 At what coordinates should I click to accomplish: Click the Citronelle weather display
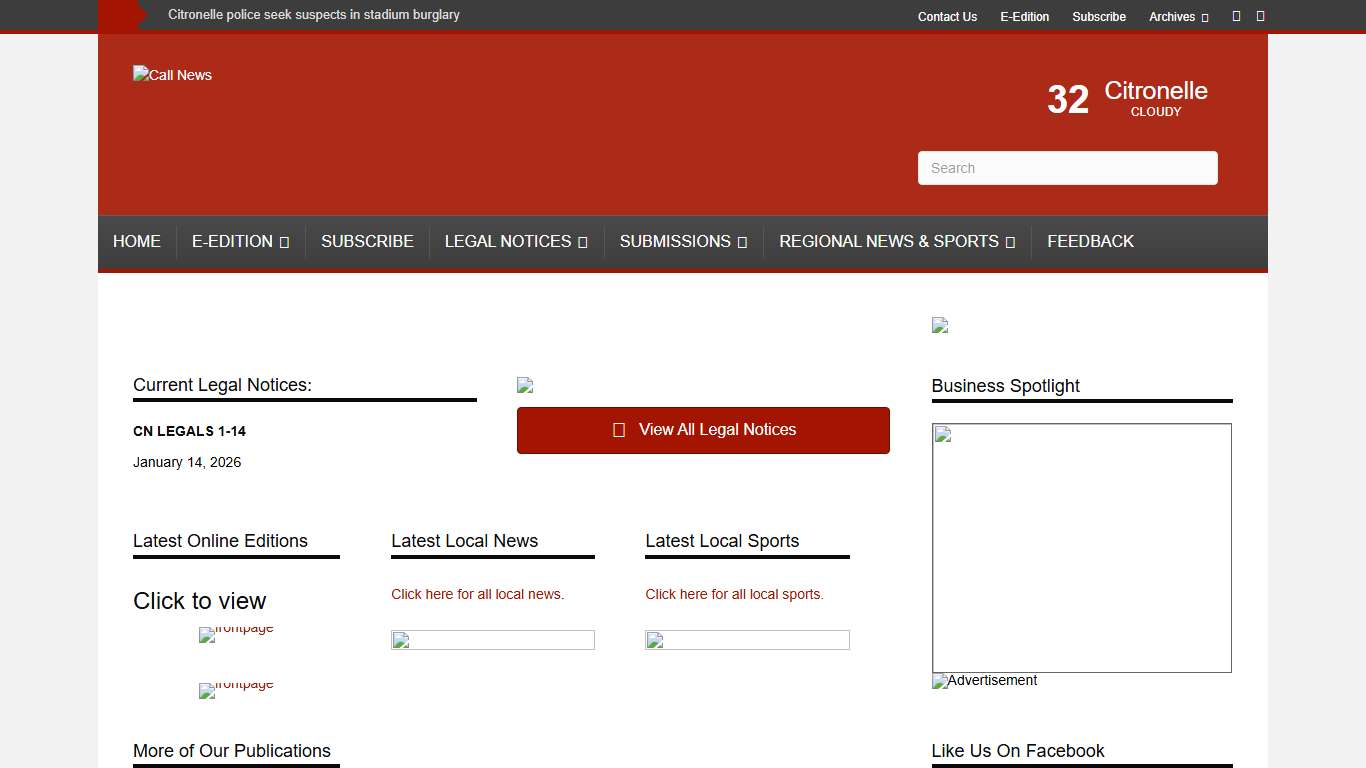pos(1125,98)
